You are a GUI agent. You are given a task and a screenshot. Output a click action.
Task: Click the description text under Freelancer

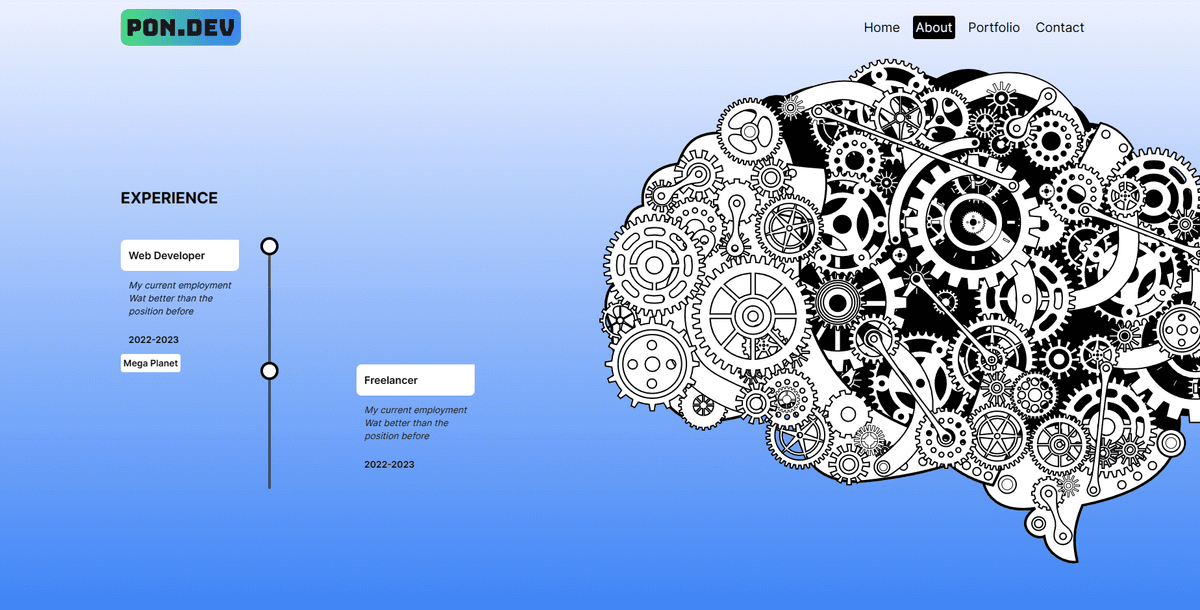coord(416,423)
